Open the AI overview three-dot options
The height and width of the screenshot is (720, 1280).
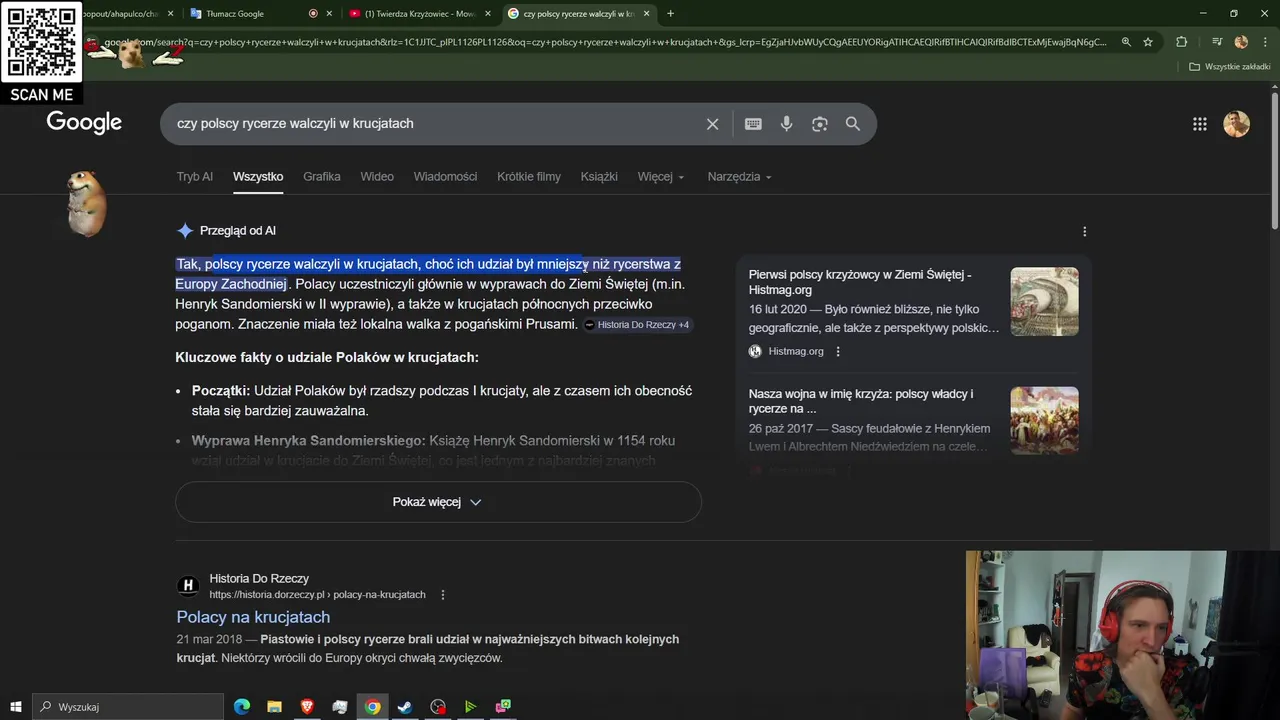(1085, 231)
